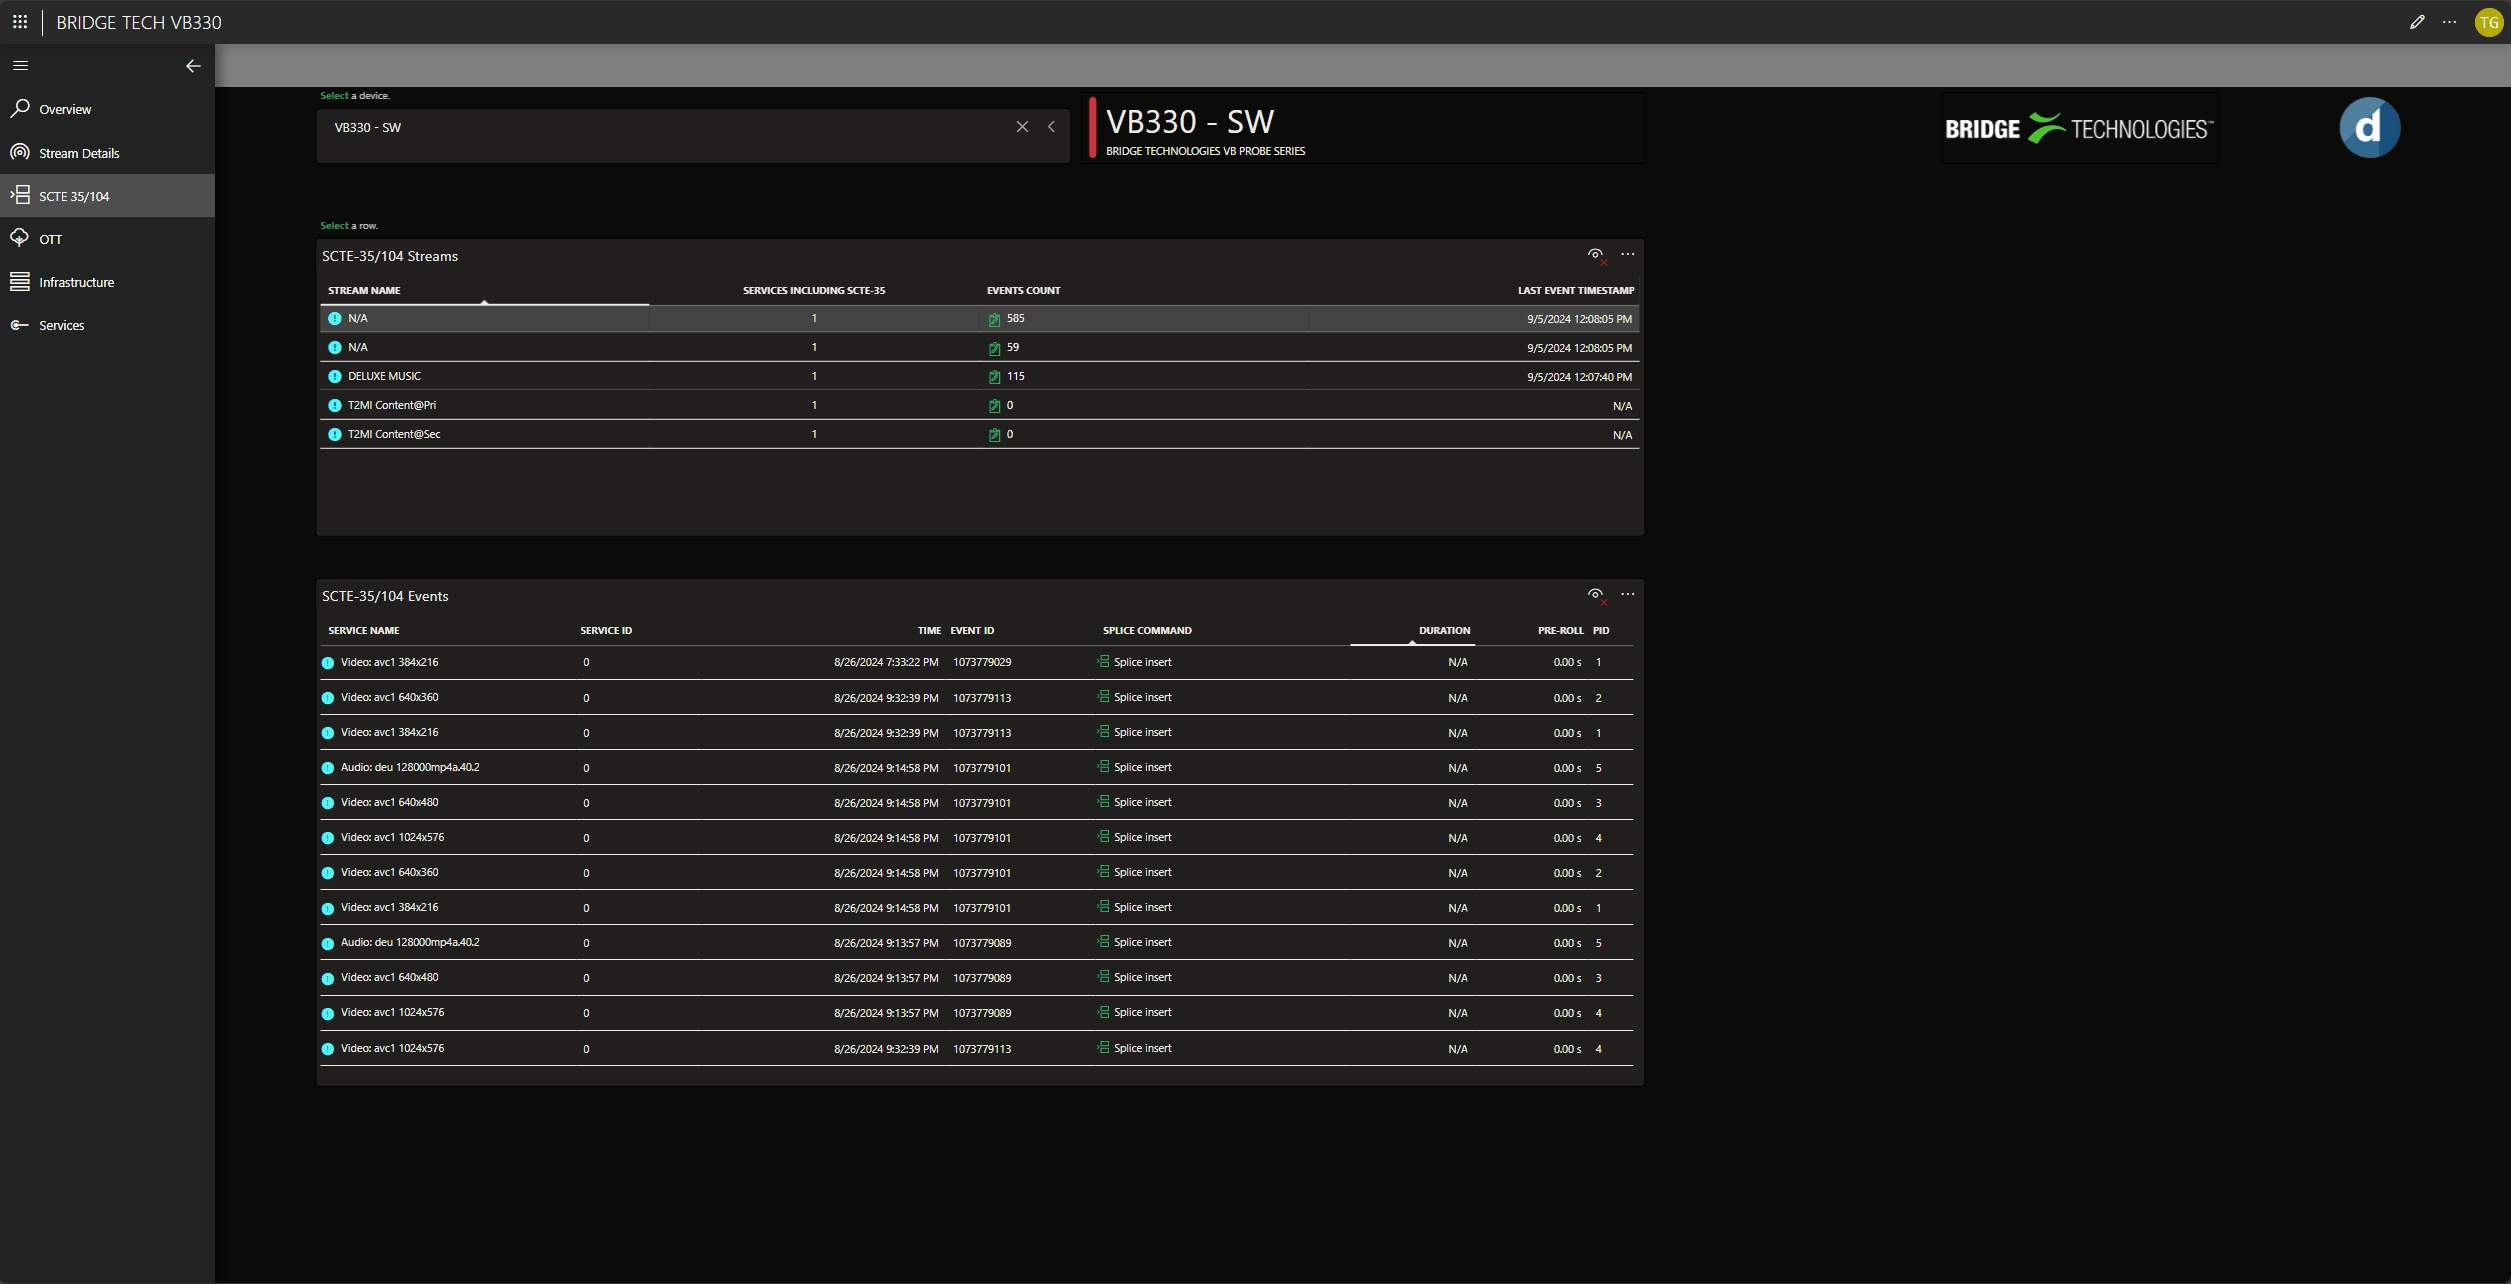Click the edit pencil icon in title bar
The image size is (2511, 1284).
[x=2417, y=22]
